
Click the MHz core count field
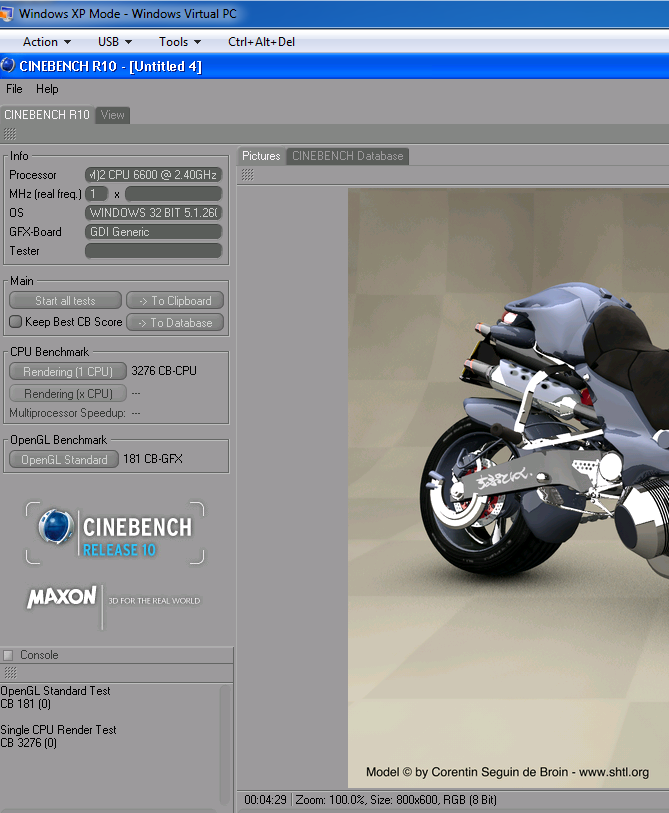pos(96,194)
